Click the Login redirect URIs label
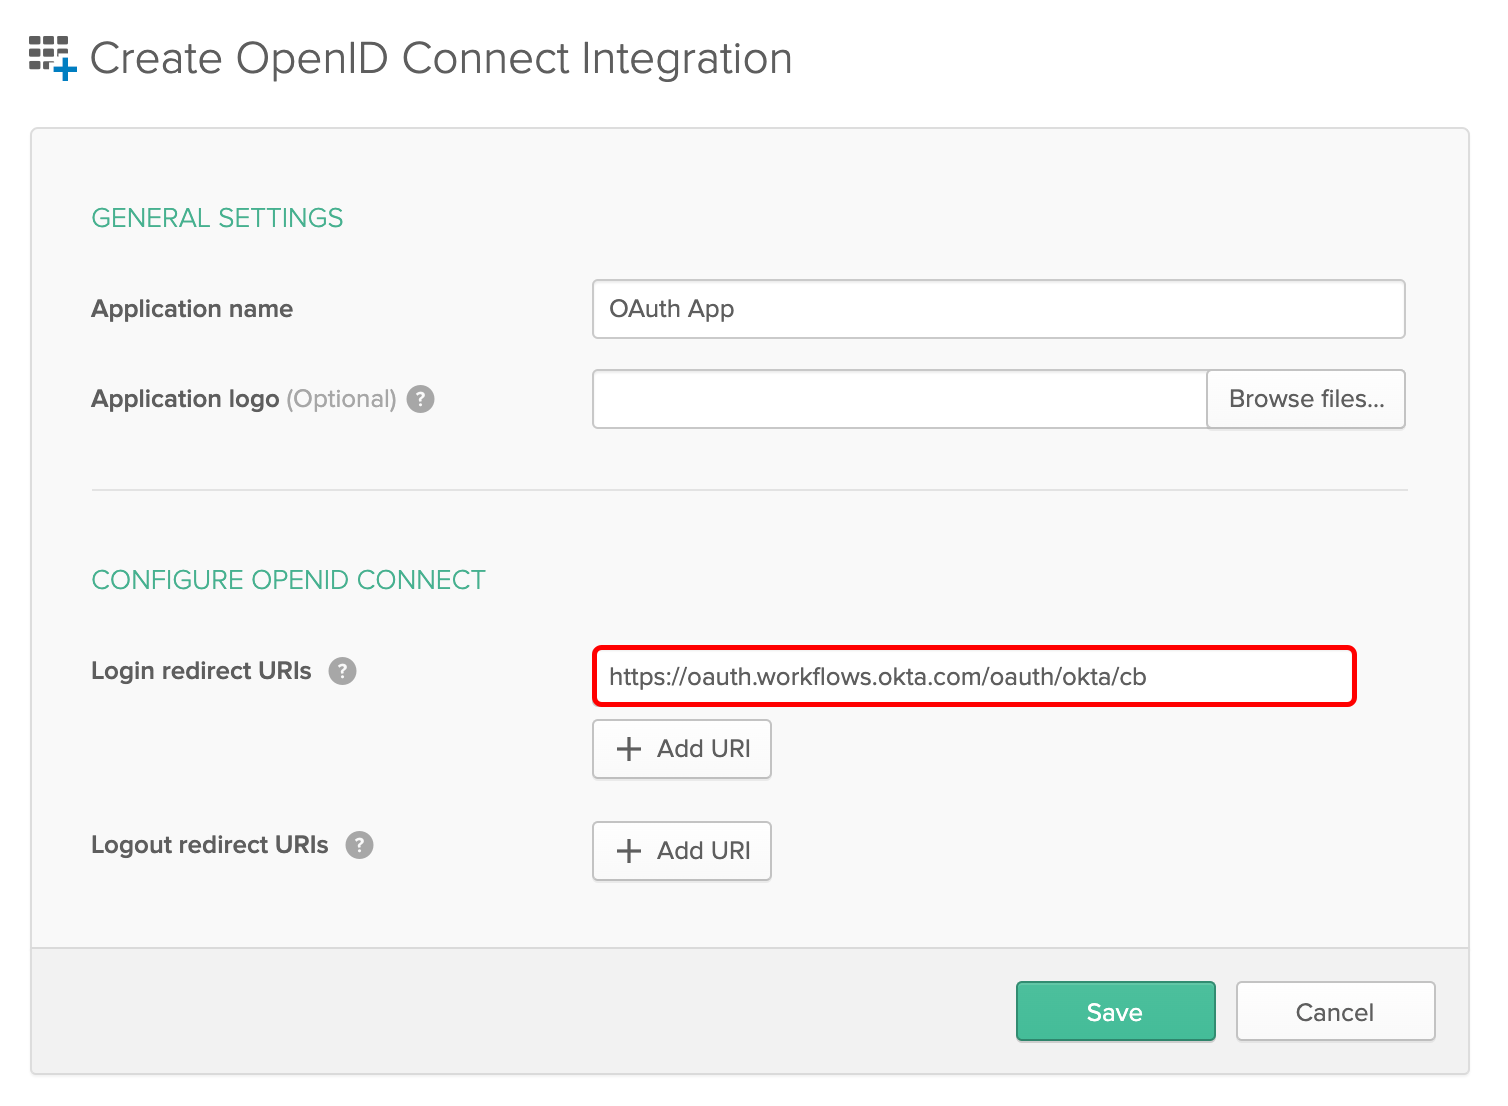 [x=201, y=671]
